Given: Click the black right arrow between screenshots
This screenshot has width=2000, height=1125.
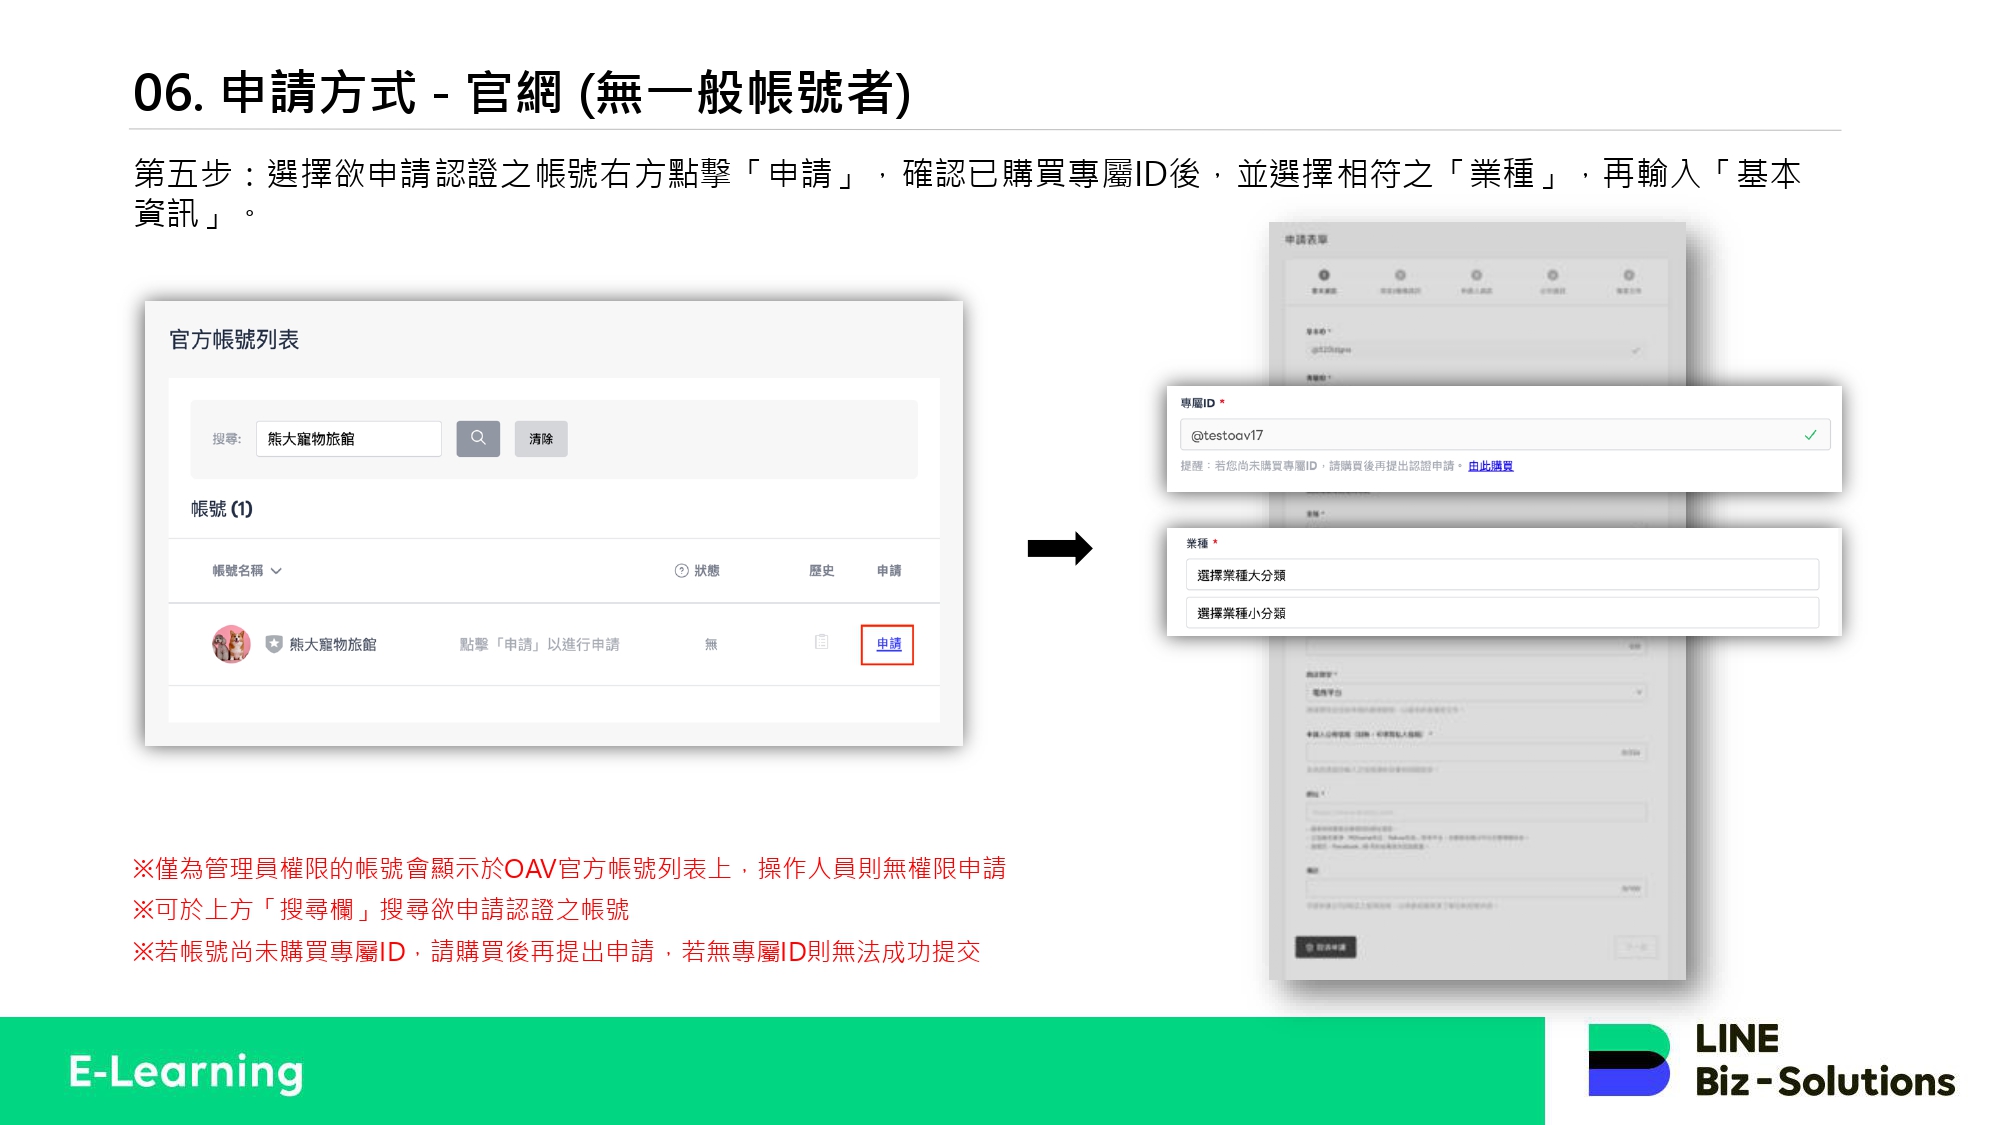Looking at the screenshot, I should click(1060, 548).
